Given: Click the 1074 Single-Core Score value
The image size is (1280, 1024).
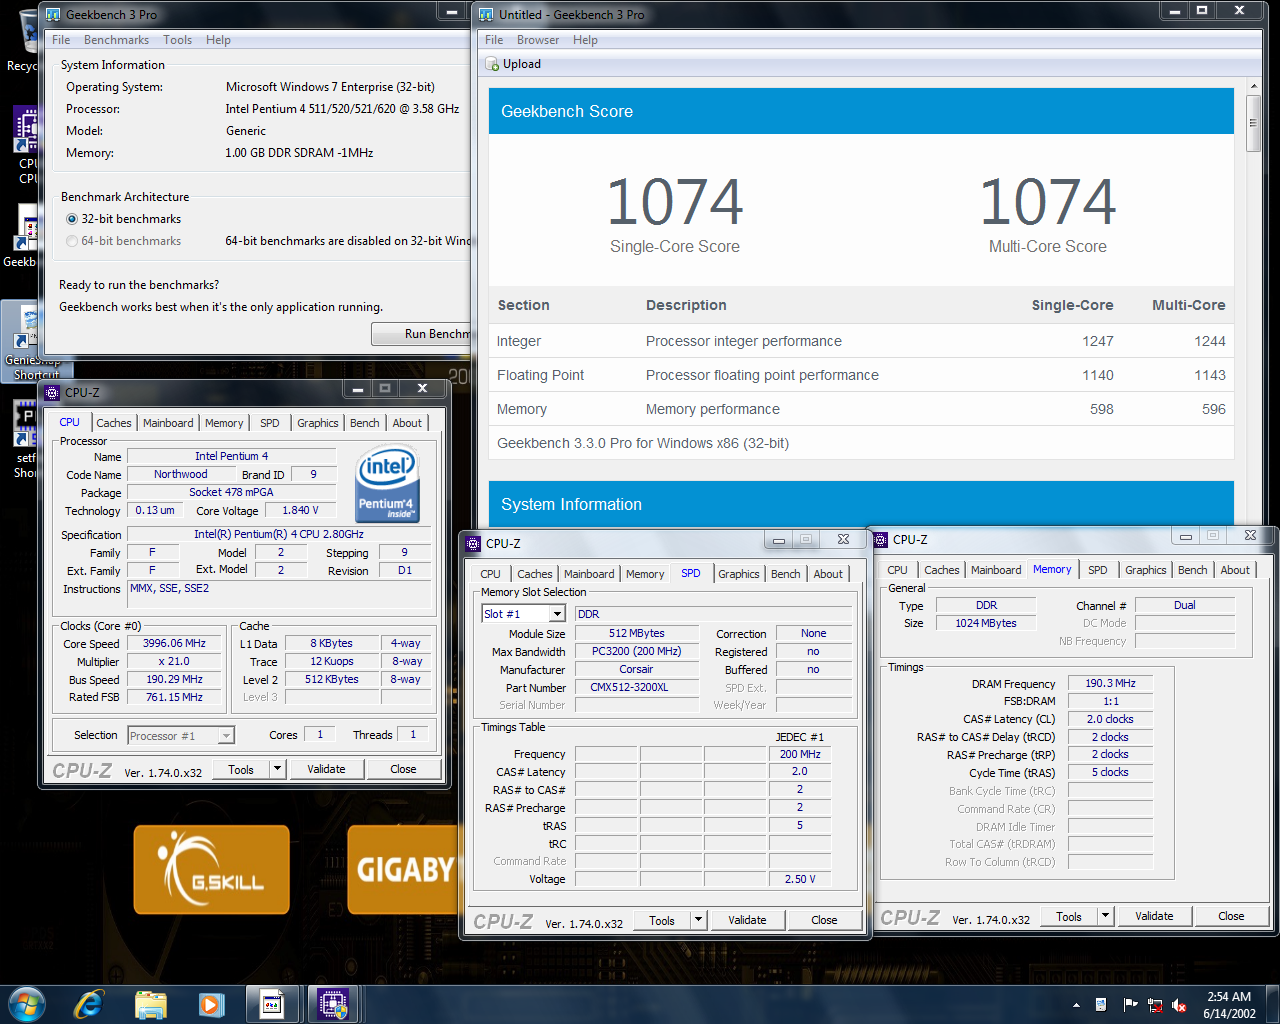Looking at the screenshot, I should coord(675,203).
